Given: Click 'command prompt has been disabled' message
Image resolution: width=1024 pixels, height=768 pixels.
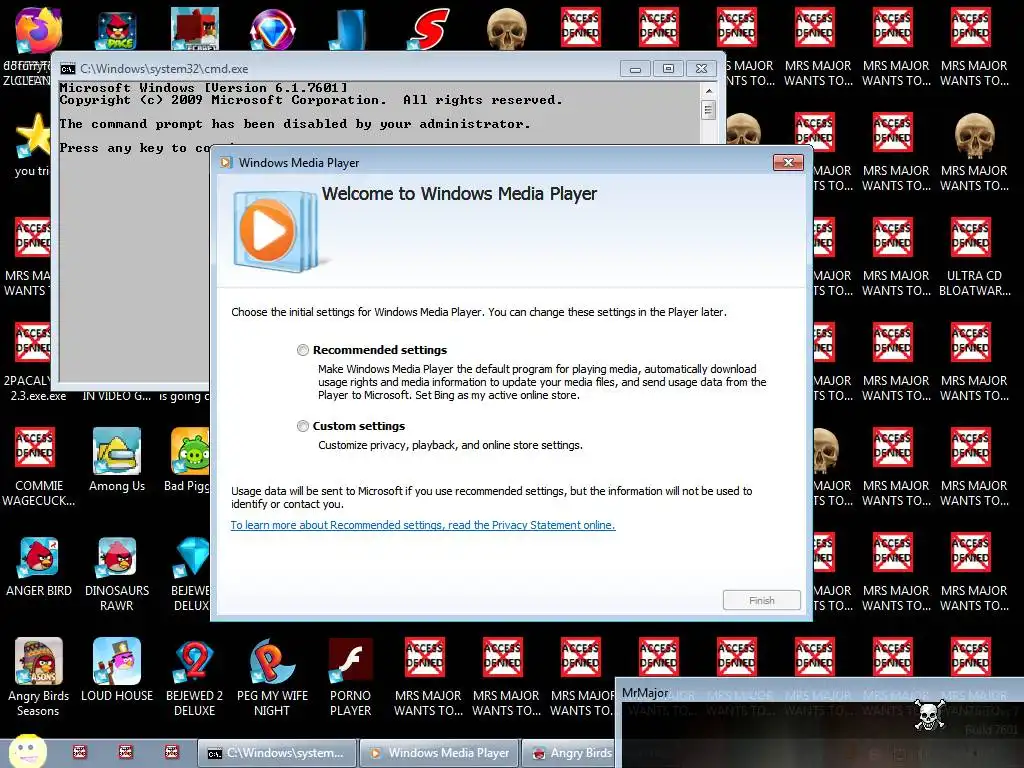Looking at the screenshot, I should pyautogui.click(x=295, y=124).
